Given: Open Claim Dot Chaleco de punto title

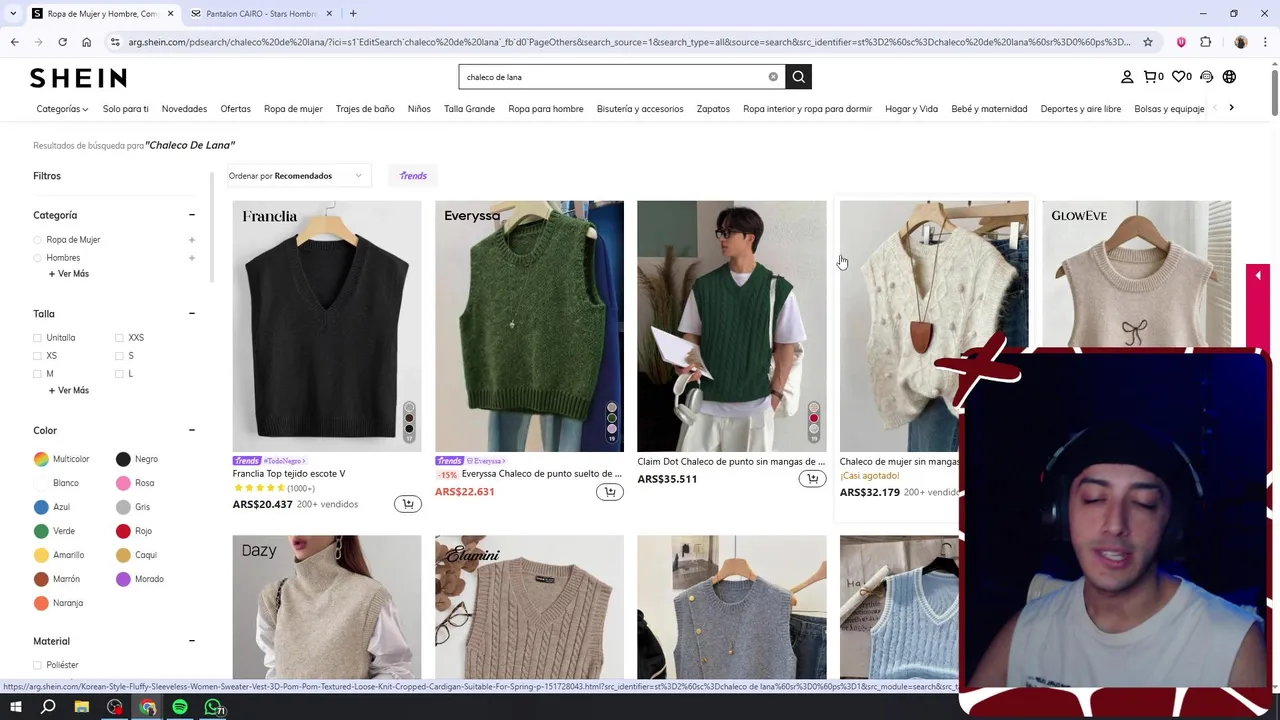Looking at the screenshot, I should tap(731, 462).
